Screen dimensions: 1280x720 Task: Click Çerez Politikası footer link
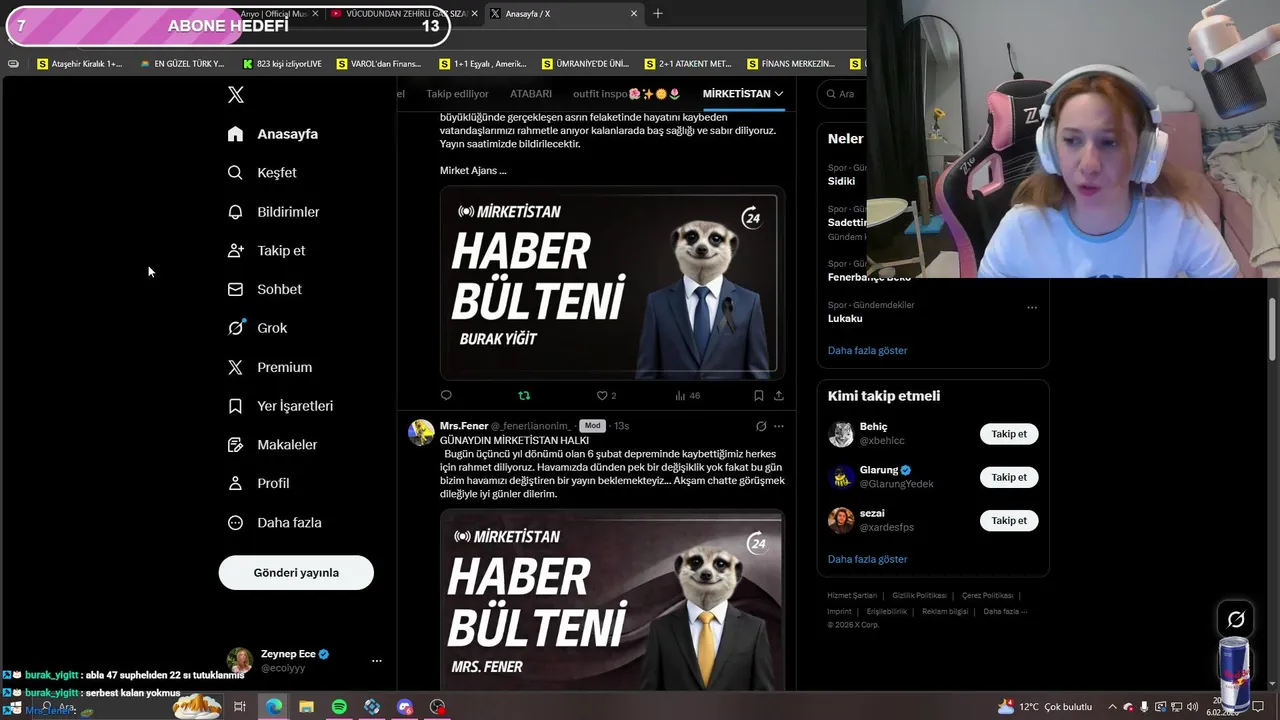(x=987, y=596)
